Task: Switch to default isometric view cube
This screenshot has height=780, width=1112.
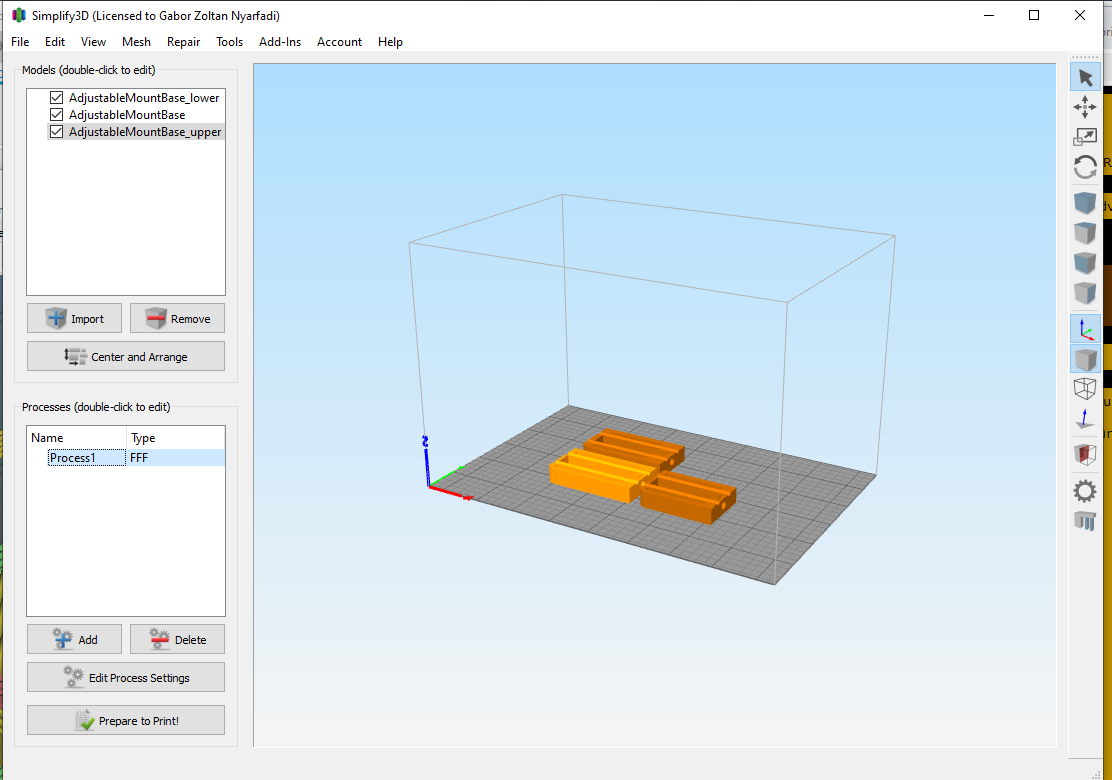Action: pos(1085,203)
